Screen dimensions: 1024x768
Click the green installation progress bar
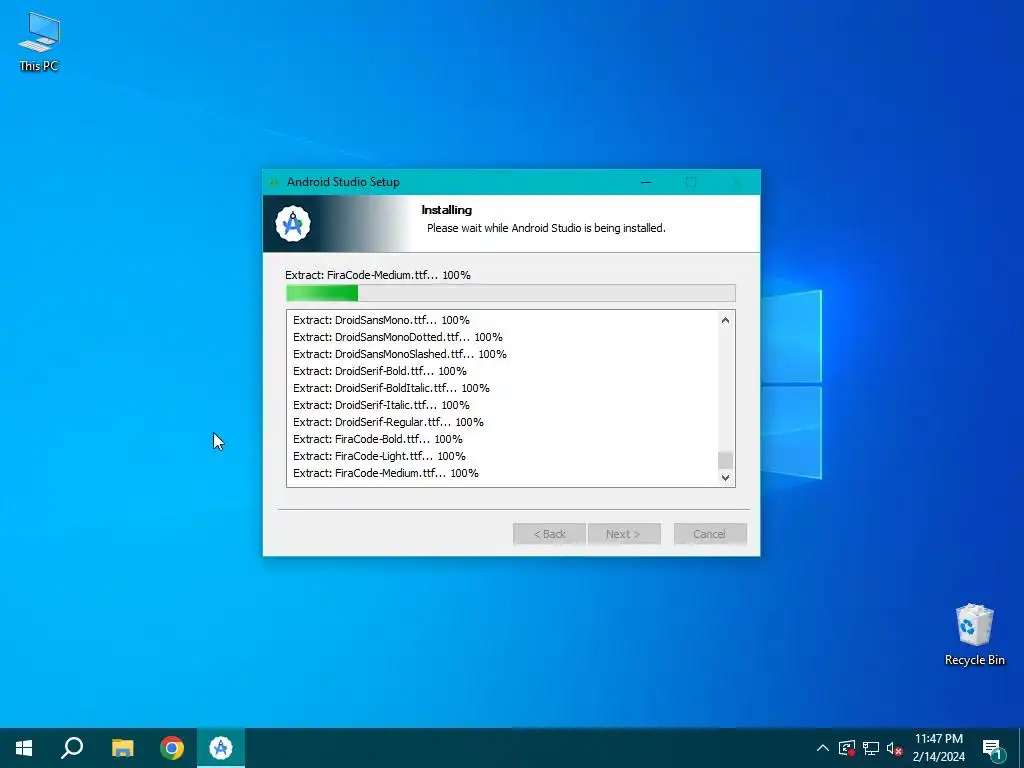point(511,293)
